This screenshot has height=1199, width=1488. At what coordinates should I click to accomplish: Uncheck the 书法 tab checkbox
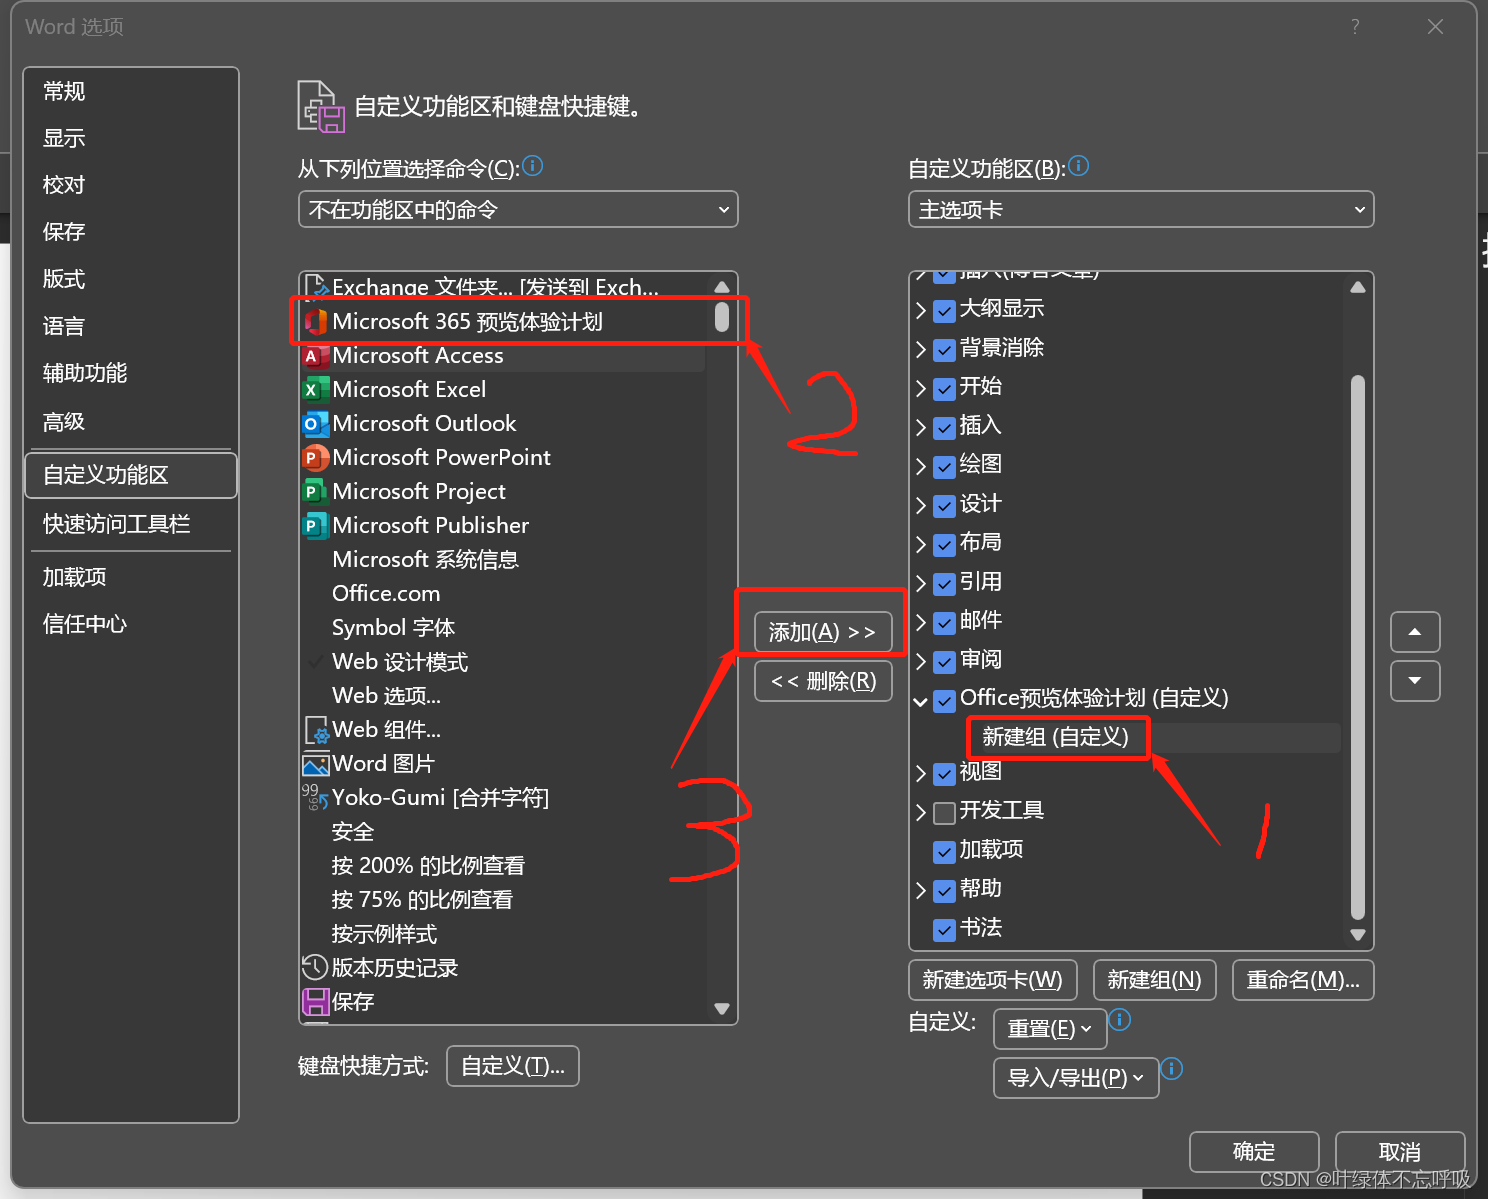pyautogui.click(x=944, y=930)
